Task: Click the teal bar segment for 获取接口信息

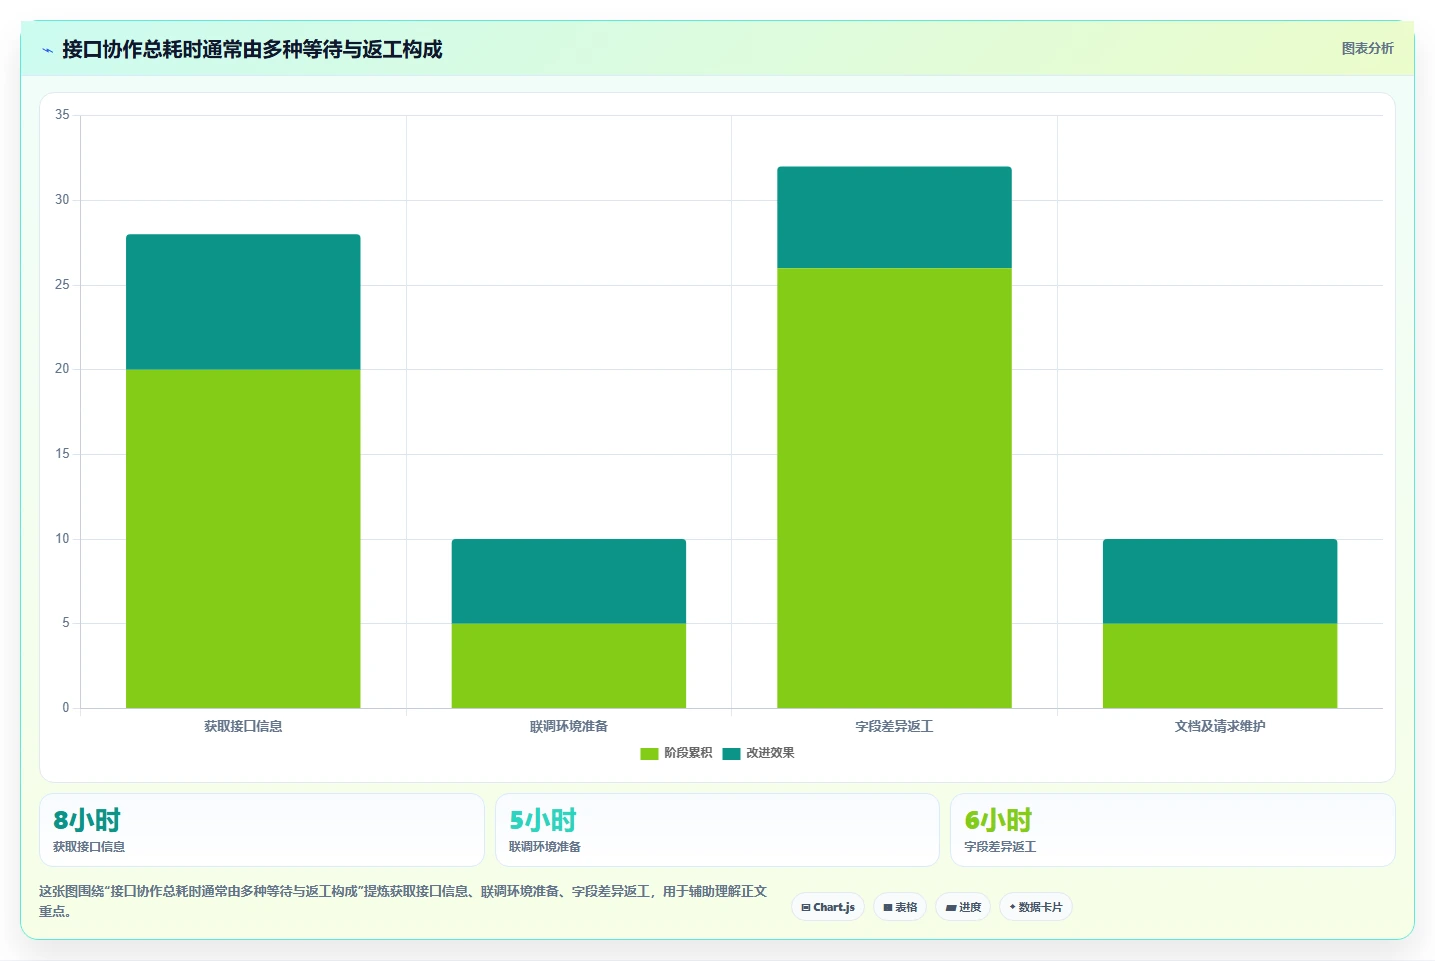Action: pos(243,302)
